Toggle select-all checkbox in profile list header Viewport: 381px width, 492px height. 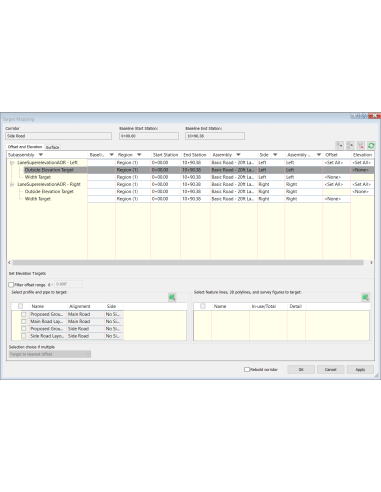pos(20,306)
